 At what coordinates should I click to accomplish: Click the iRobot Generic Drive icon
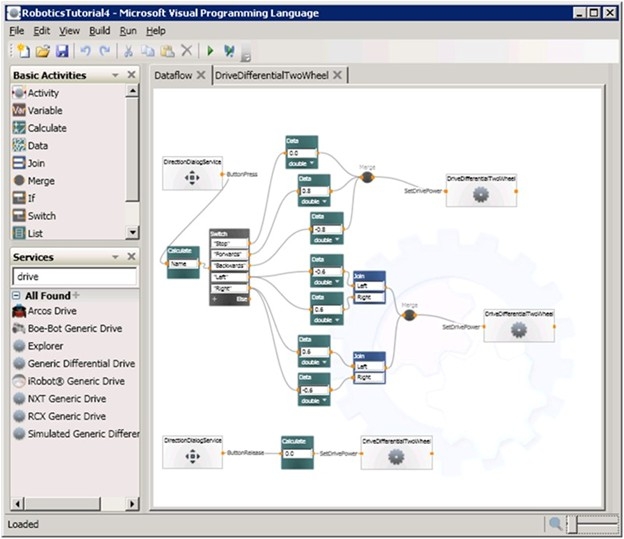pyautogui.click(x=19, y=381)
